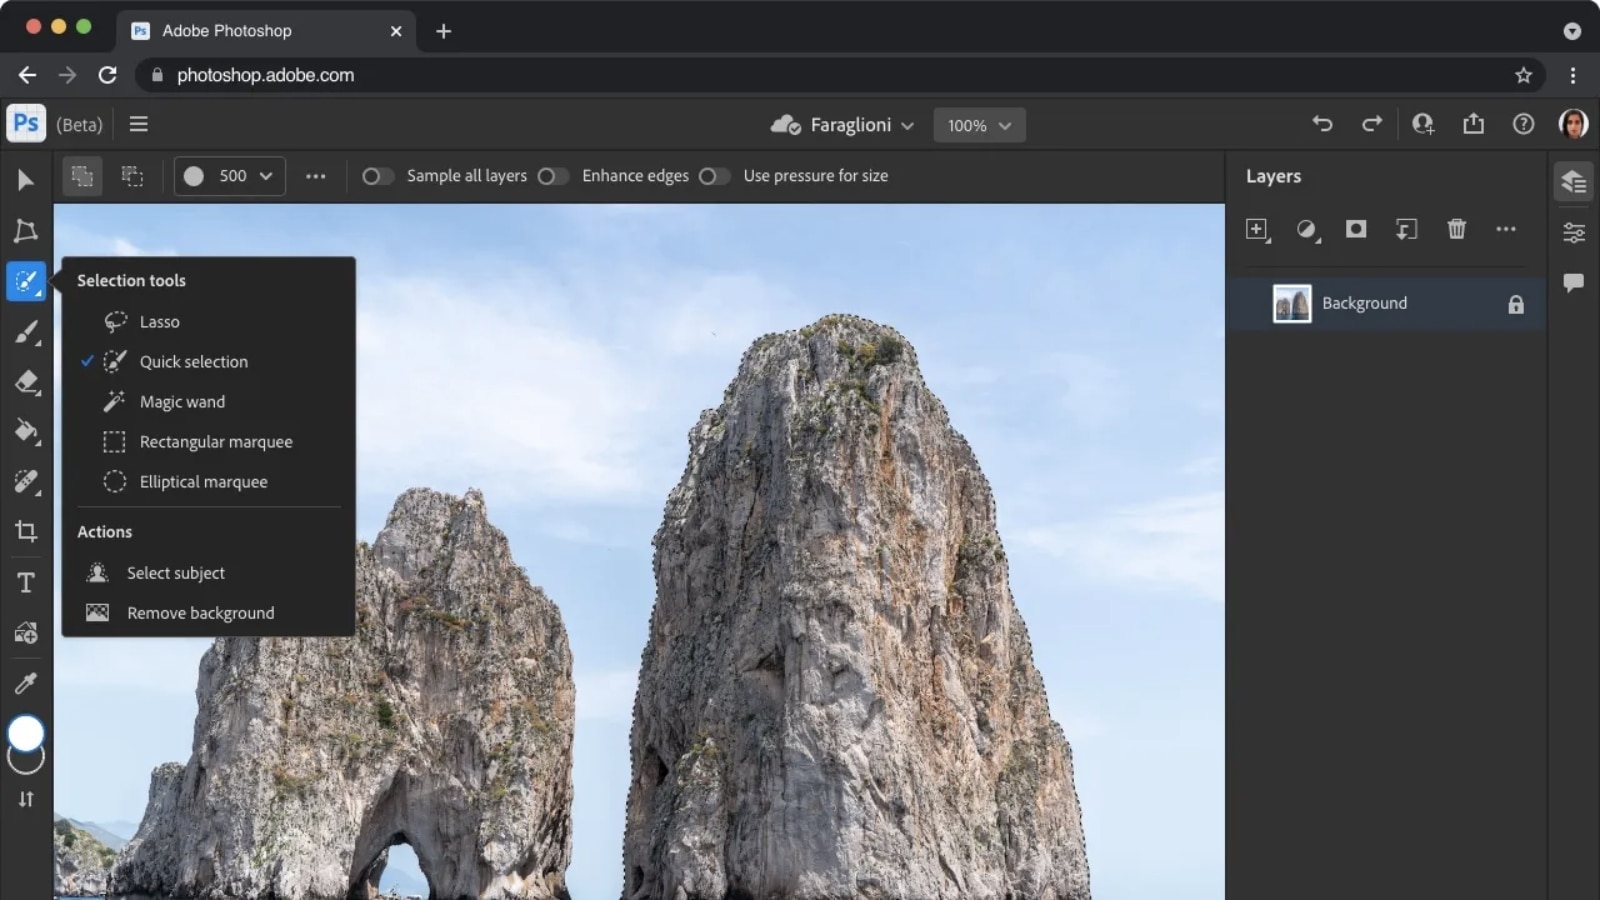1600x900 pixels.
Task: Enable Use pressure for size
Action: [x=715, y=175]
